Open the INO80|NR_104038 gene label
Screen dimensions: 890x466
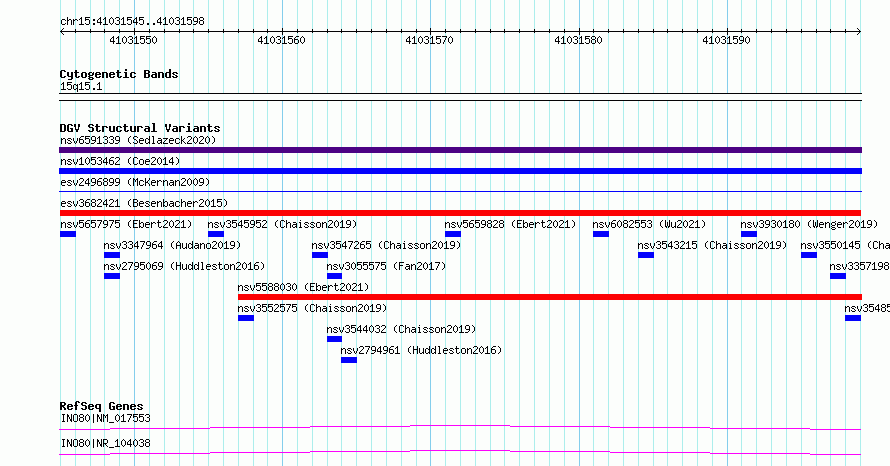coord(106,443)
